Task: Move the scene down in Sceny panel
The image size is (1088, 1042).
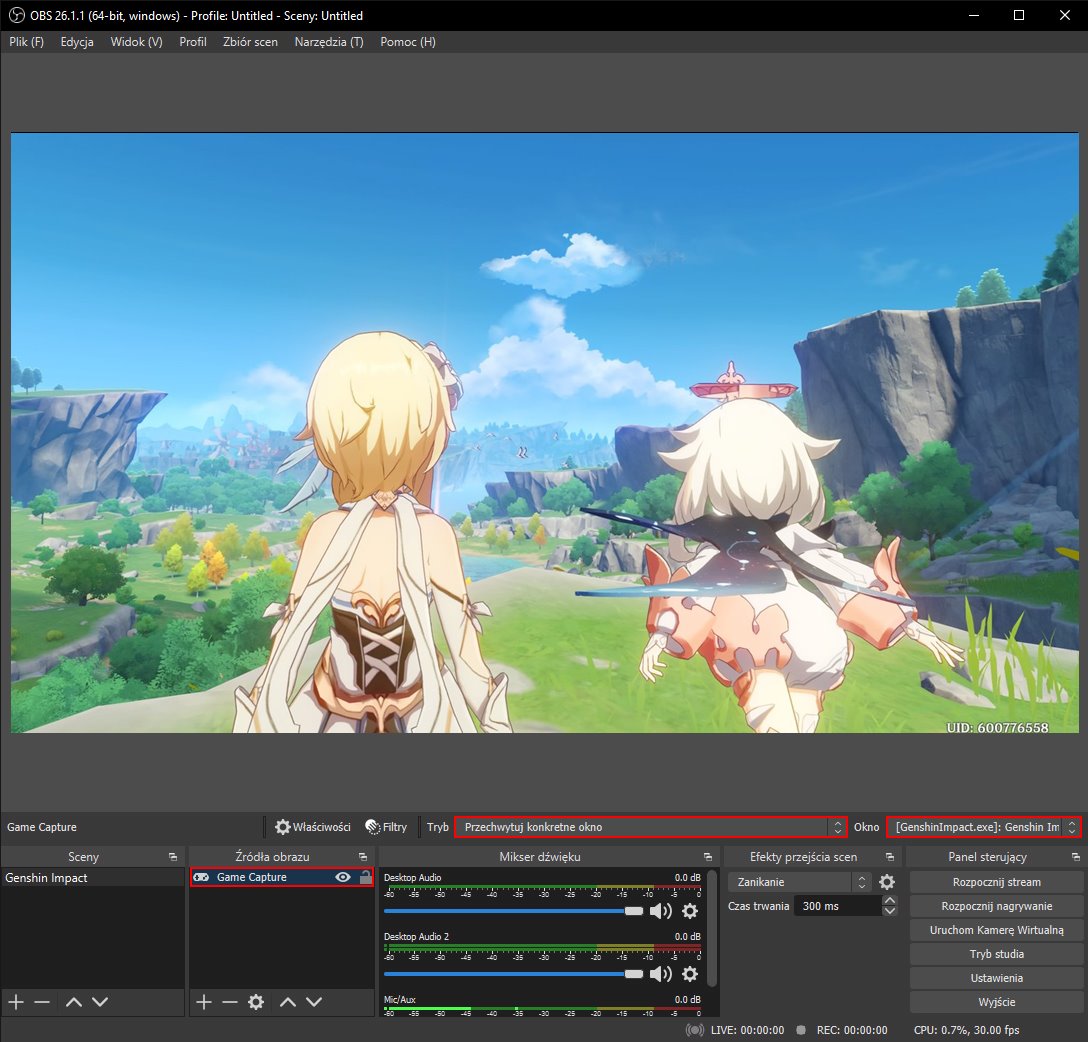Action: click(x=100, y=1002)
